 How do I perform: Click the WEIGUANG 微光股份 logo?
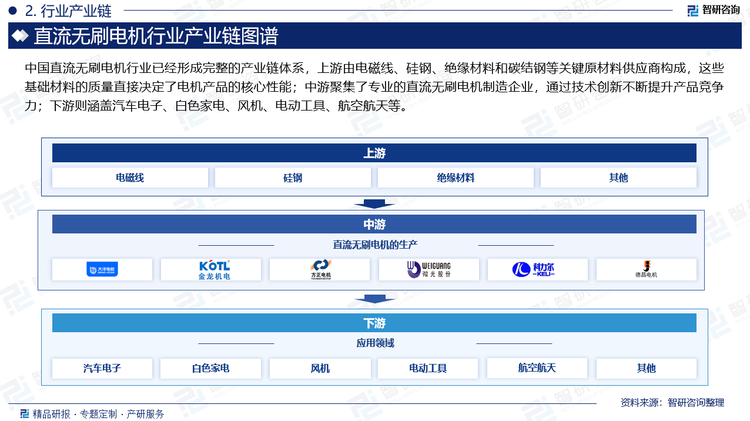(429, 269)
